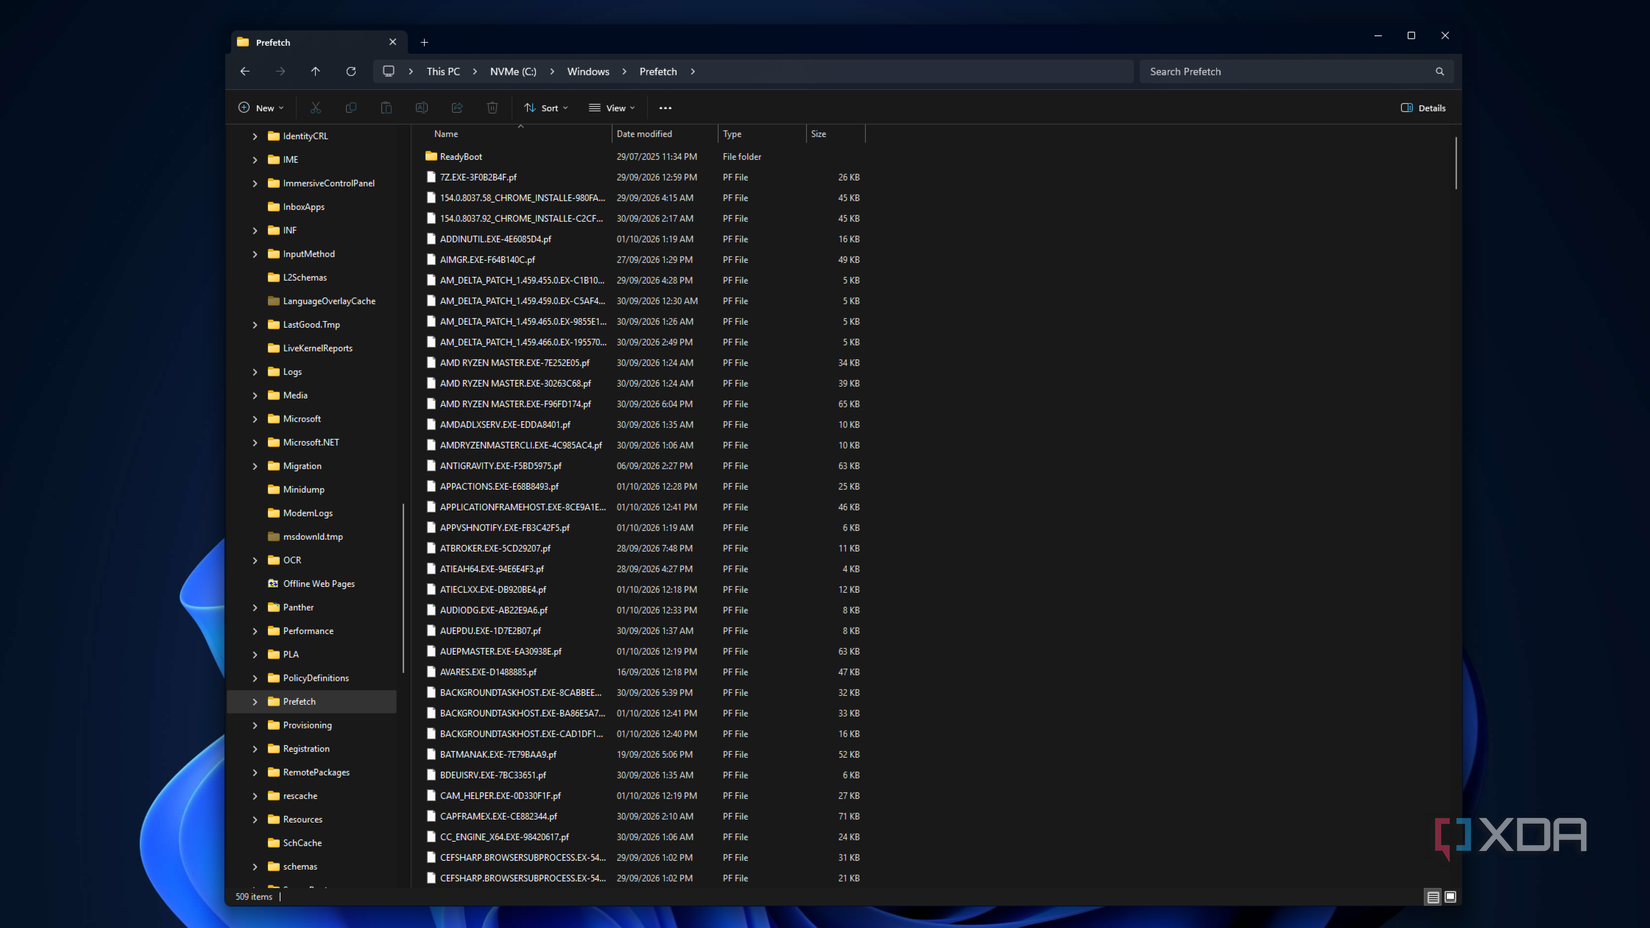Image resolution: width=1650 pixels, height=928 pixels.
Task: Click the 7Z.EXE-3F0B2B4F.pf file icon
Action: 431,177
